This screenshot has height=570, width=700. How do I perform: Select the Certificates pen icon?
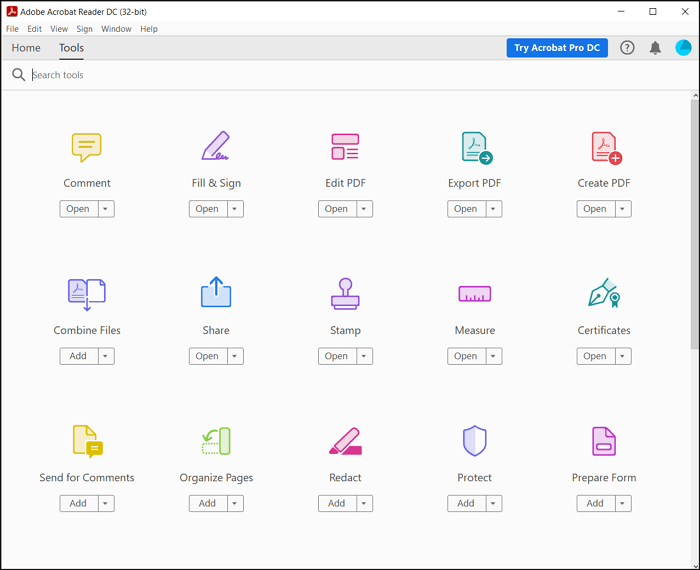coord(604,293)
